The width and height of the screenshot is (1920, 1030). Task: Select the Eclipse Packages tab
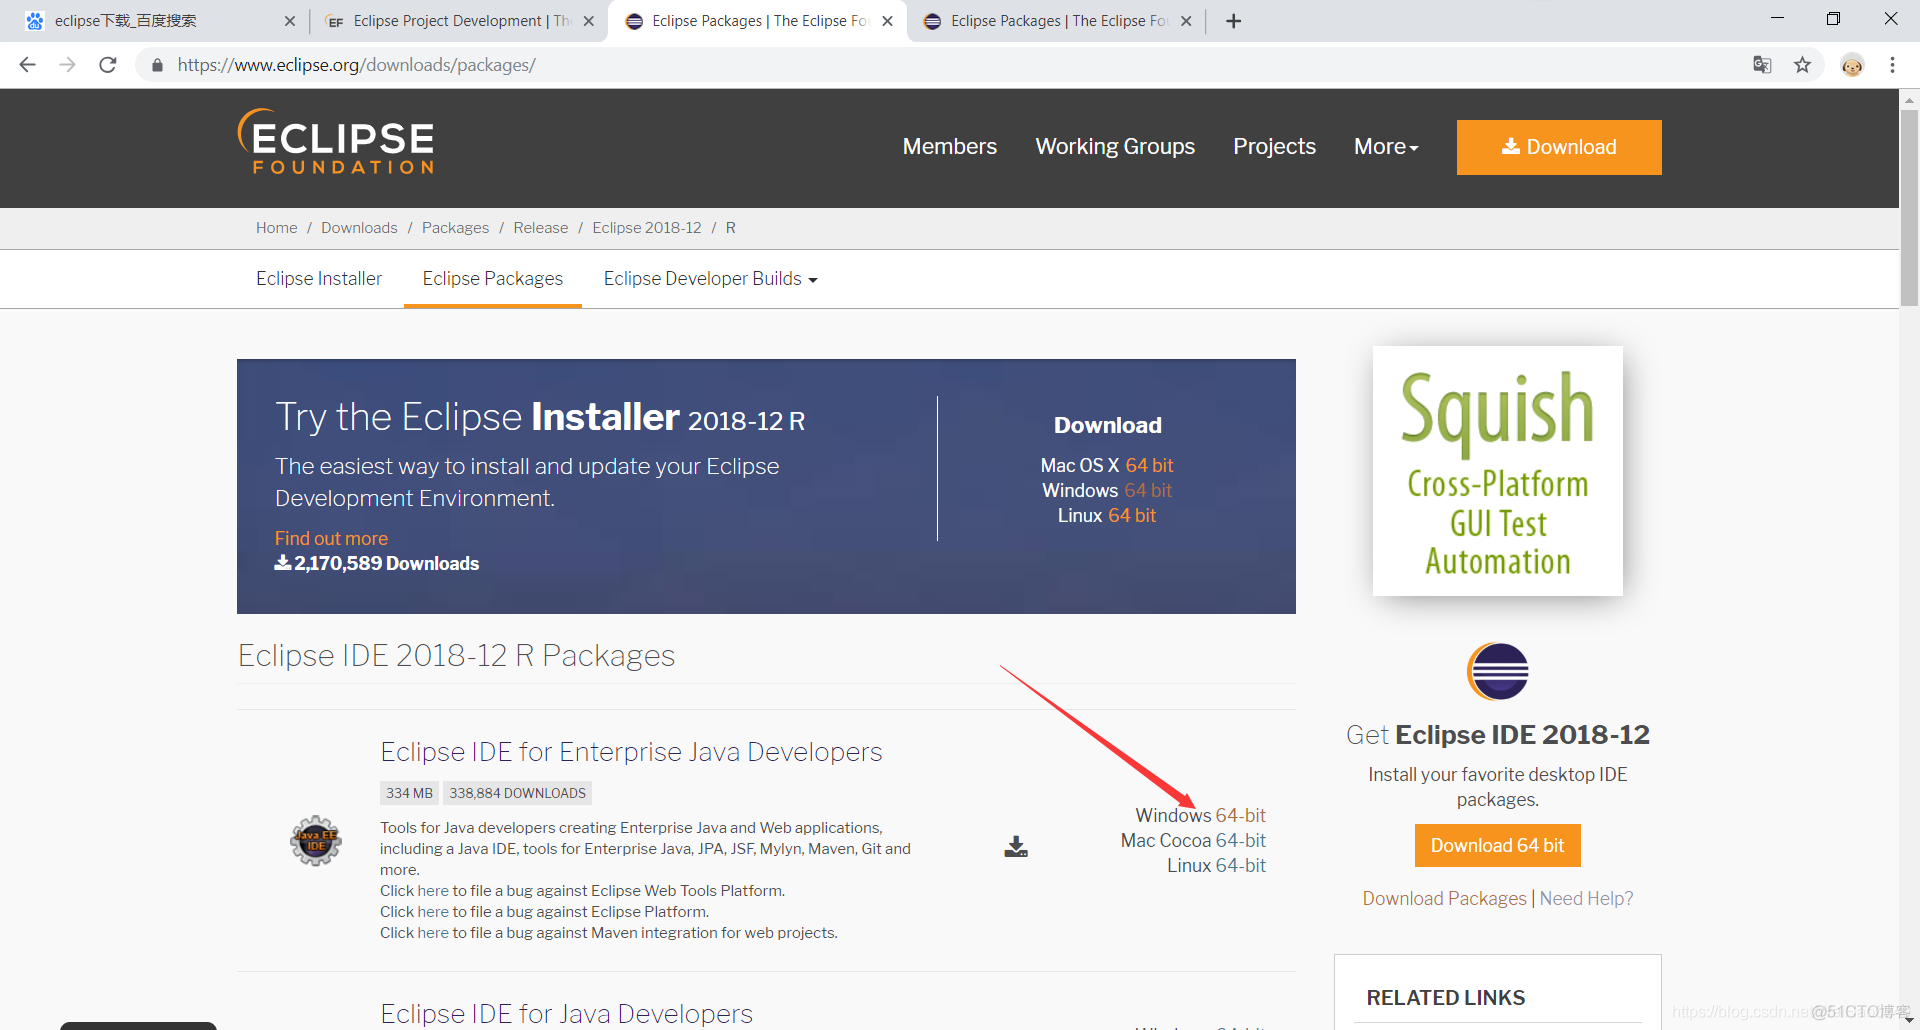tap(493, 279)
